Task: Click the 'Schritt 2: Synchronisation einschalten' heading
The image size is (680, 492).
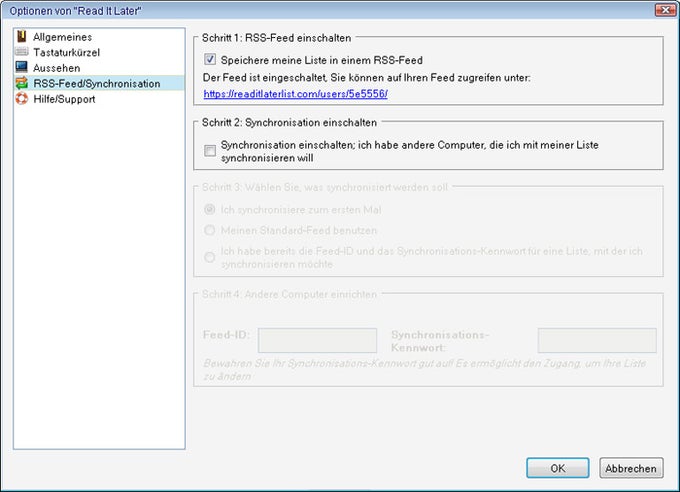Action: coord(289,122)
